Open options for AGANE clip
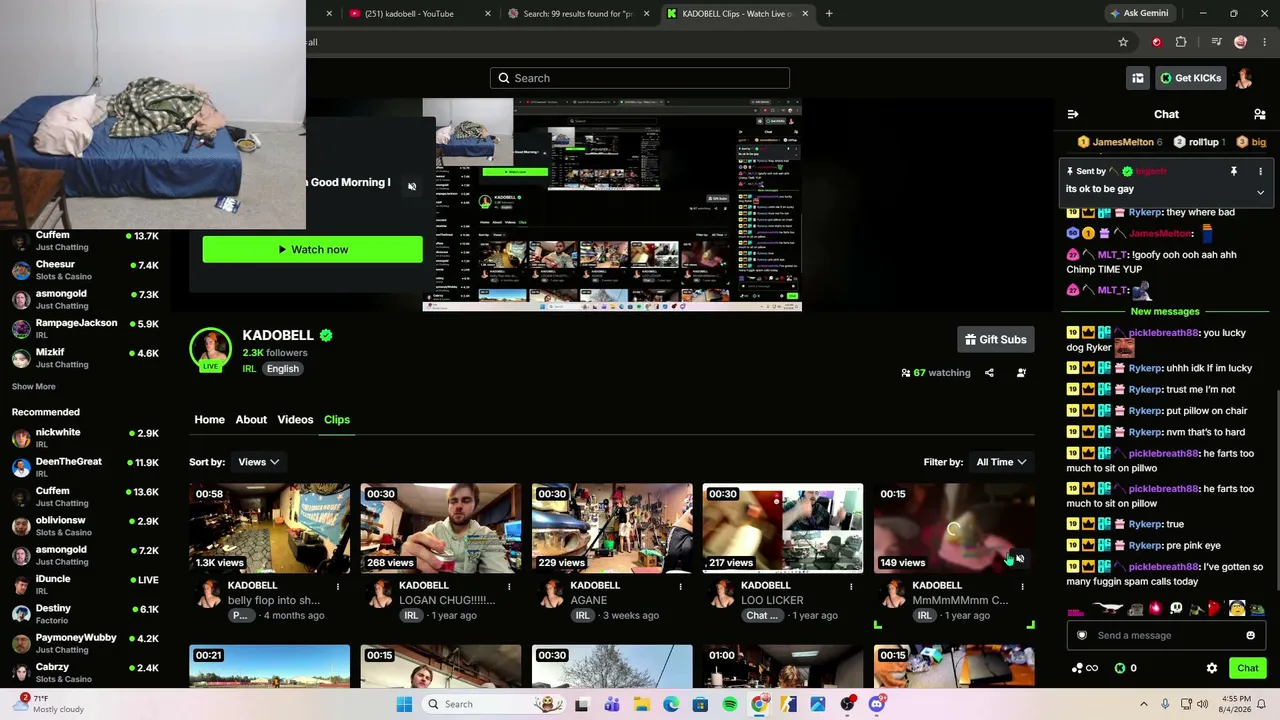Viewport: 1280px width, 720px height. click(x=680, y=586)
